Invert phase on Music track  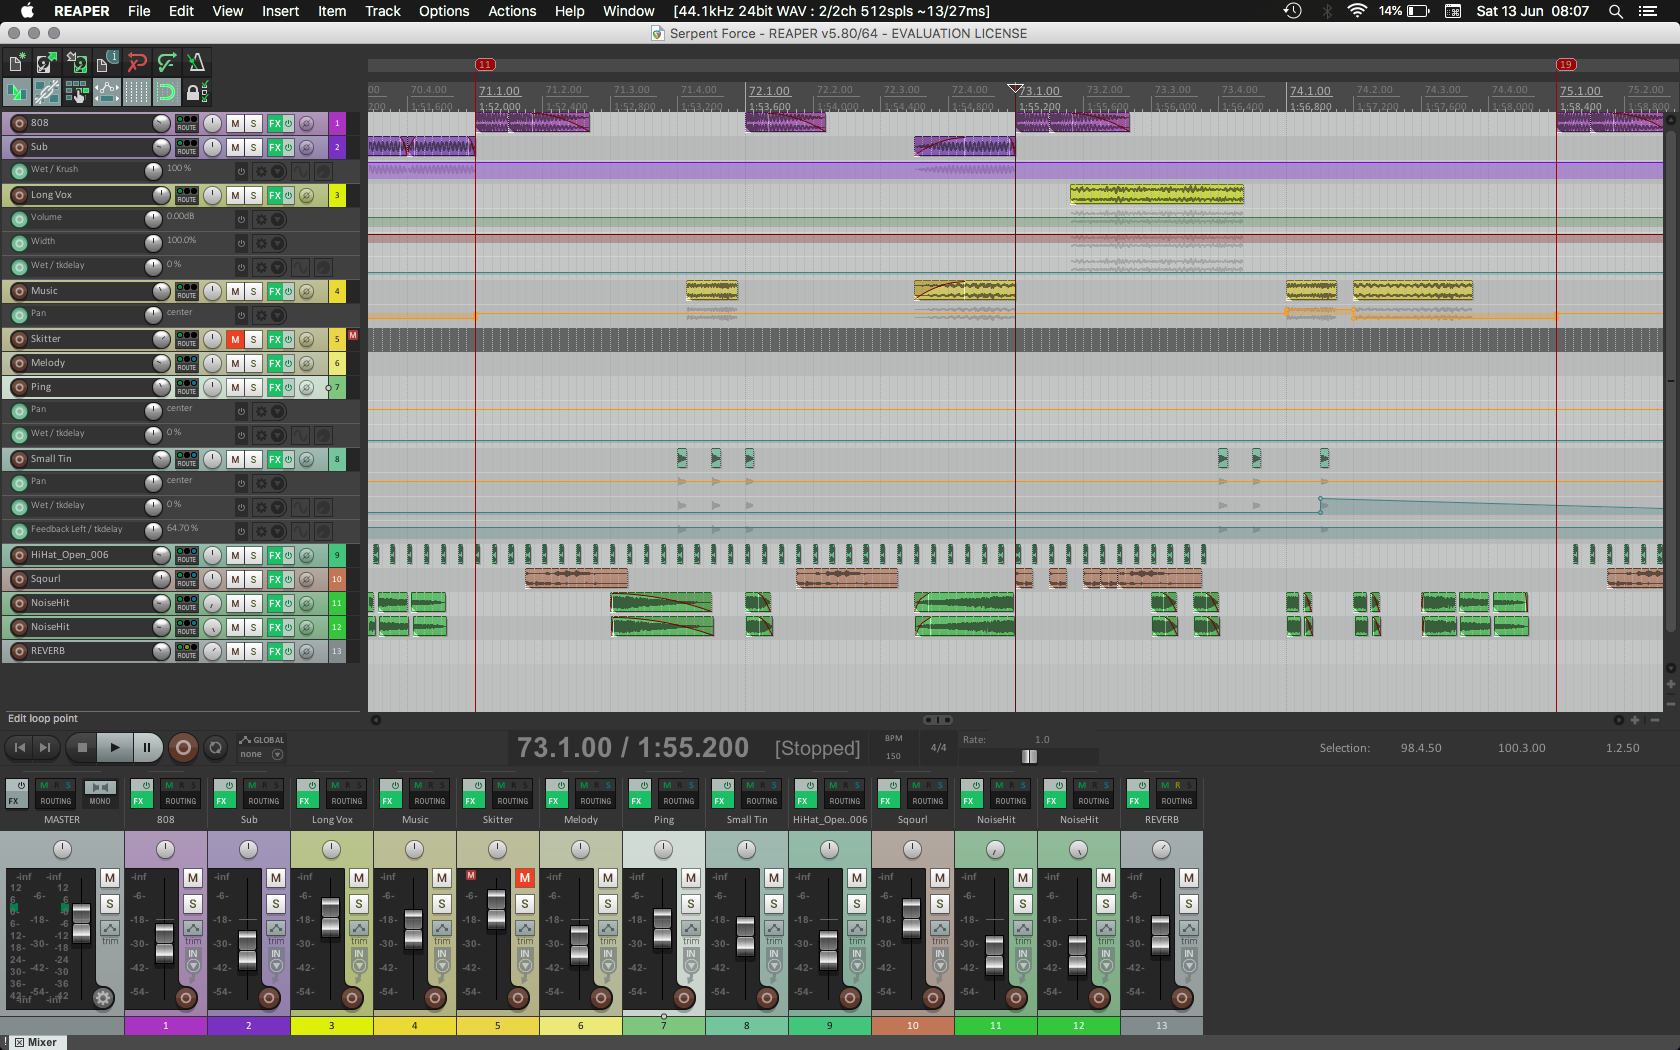pos(306,291)
